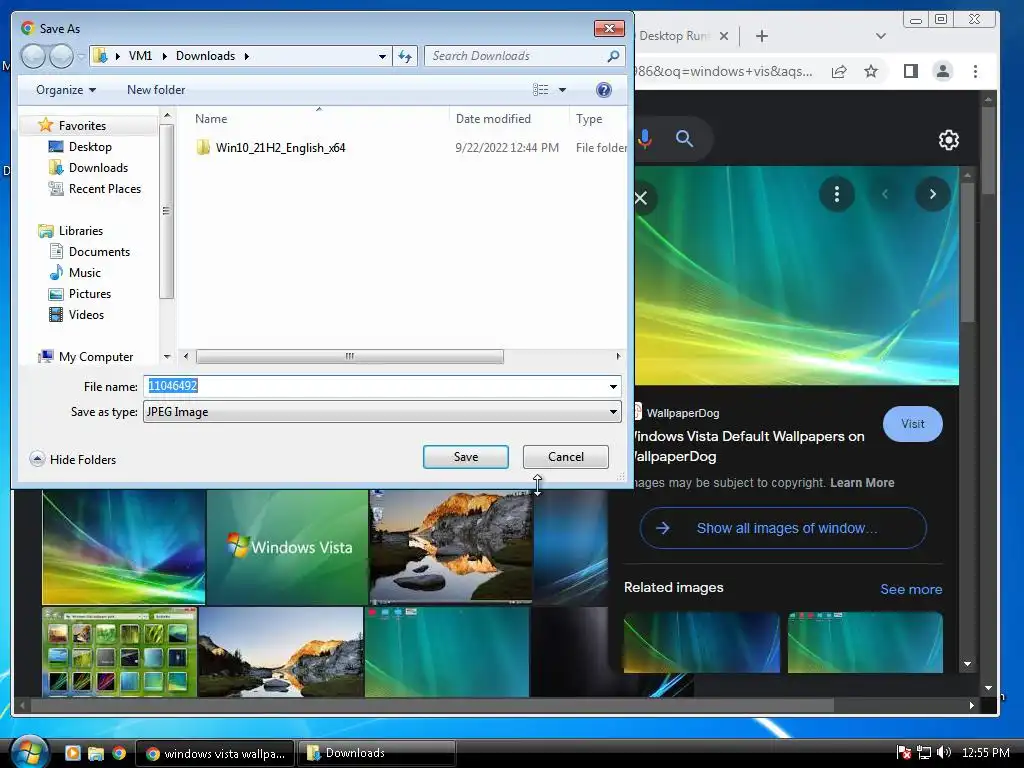Open the mountain lake desktop thumbnail
Viewport: 1024px width, 768px height.
pos(451,547)
